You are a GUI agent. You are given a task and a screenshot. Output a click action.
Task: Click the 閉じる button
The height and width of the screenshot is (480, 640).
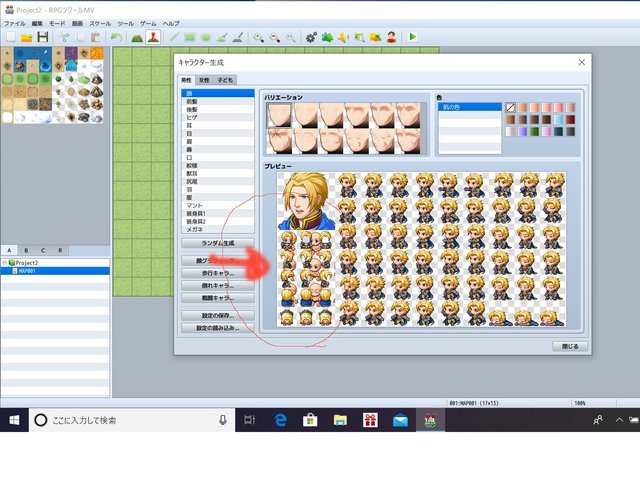click(570, 346)
